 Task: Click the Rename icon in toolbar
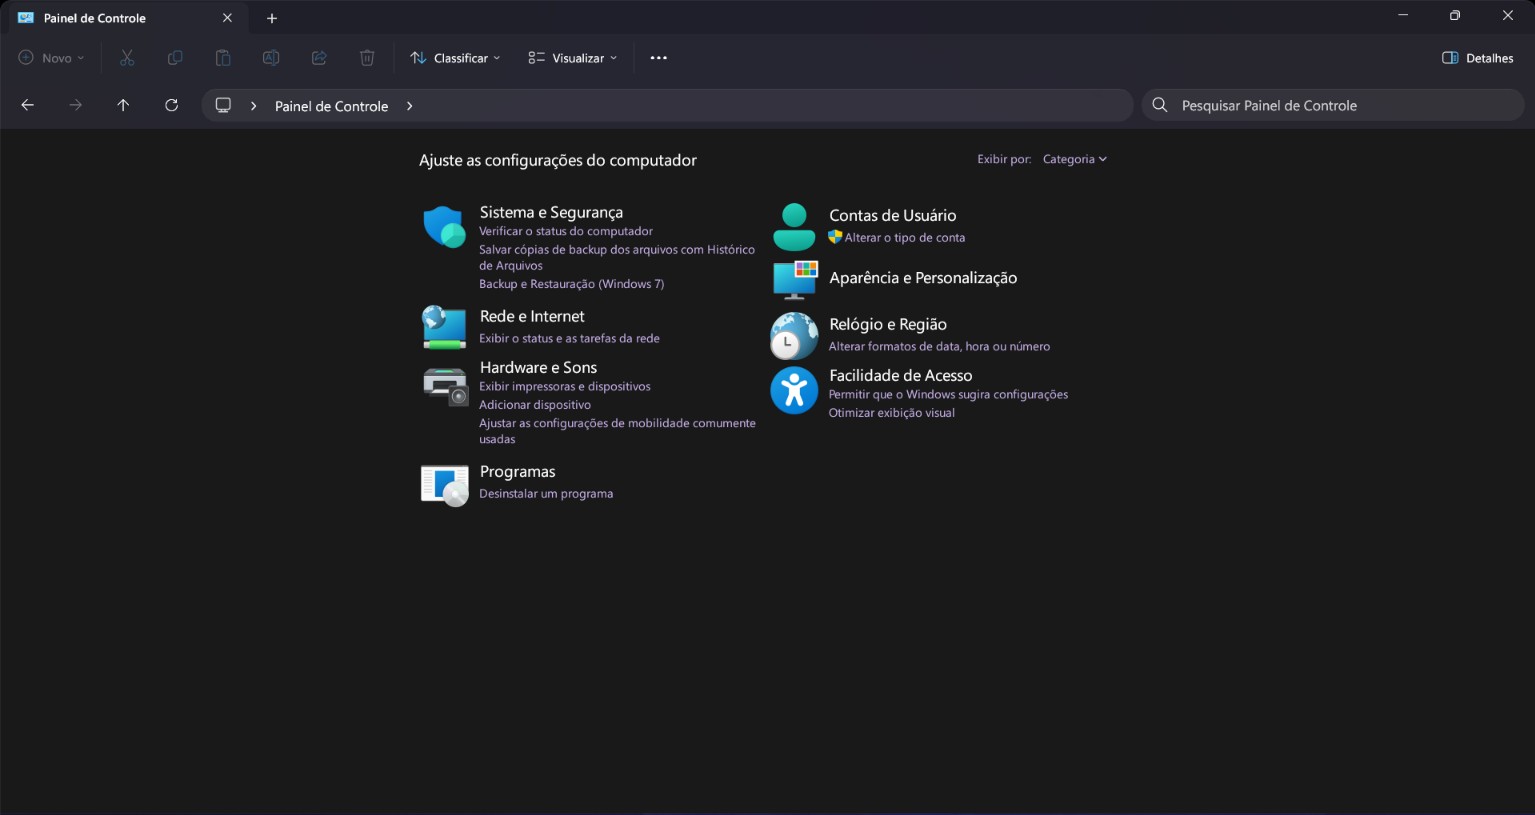pyautogui.click(x=271, y=58)
